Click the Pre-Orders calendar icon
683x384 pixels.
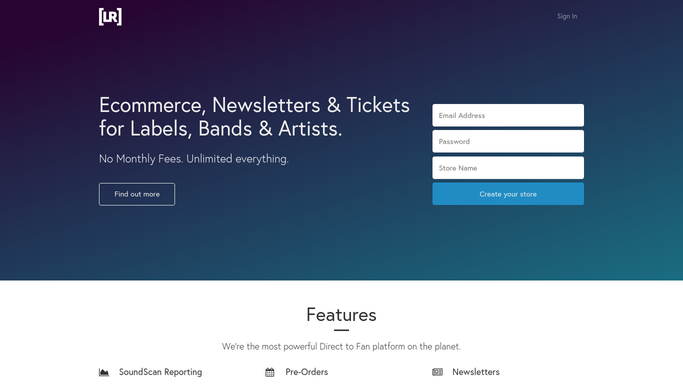pos(270,372)
